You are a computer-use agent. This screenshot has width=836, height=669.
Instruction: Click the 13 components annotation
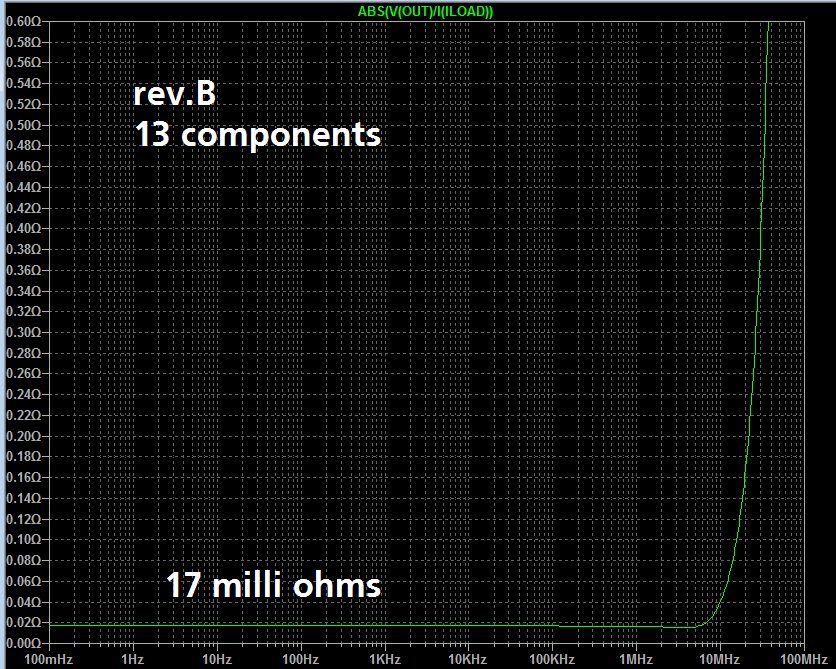pos(258,134)
